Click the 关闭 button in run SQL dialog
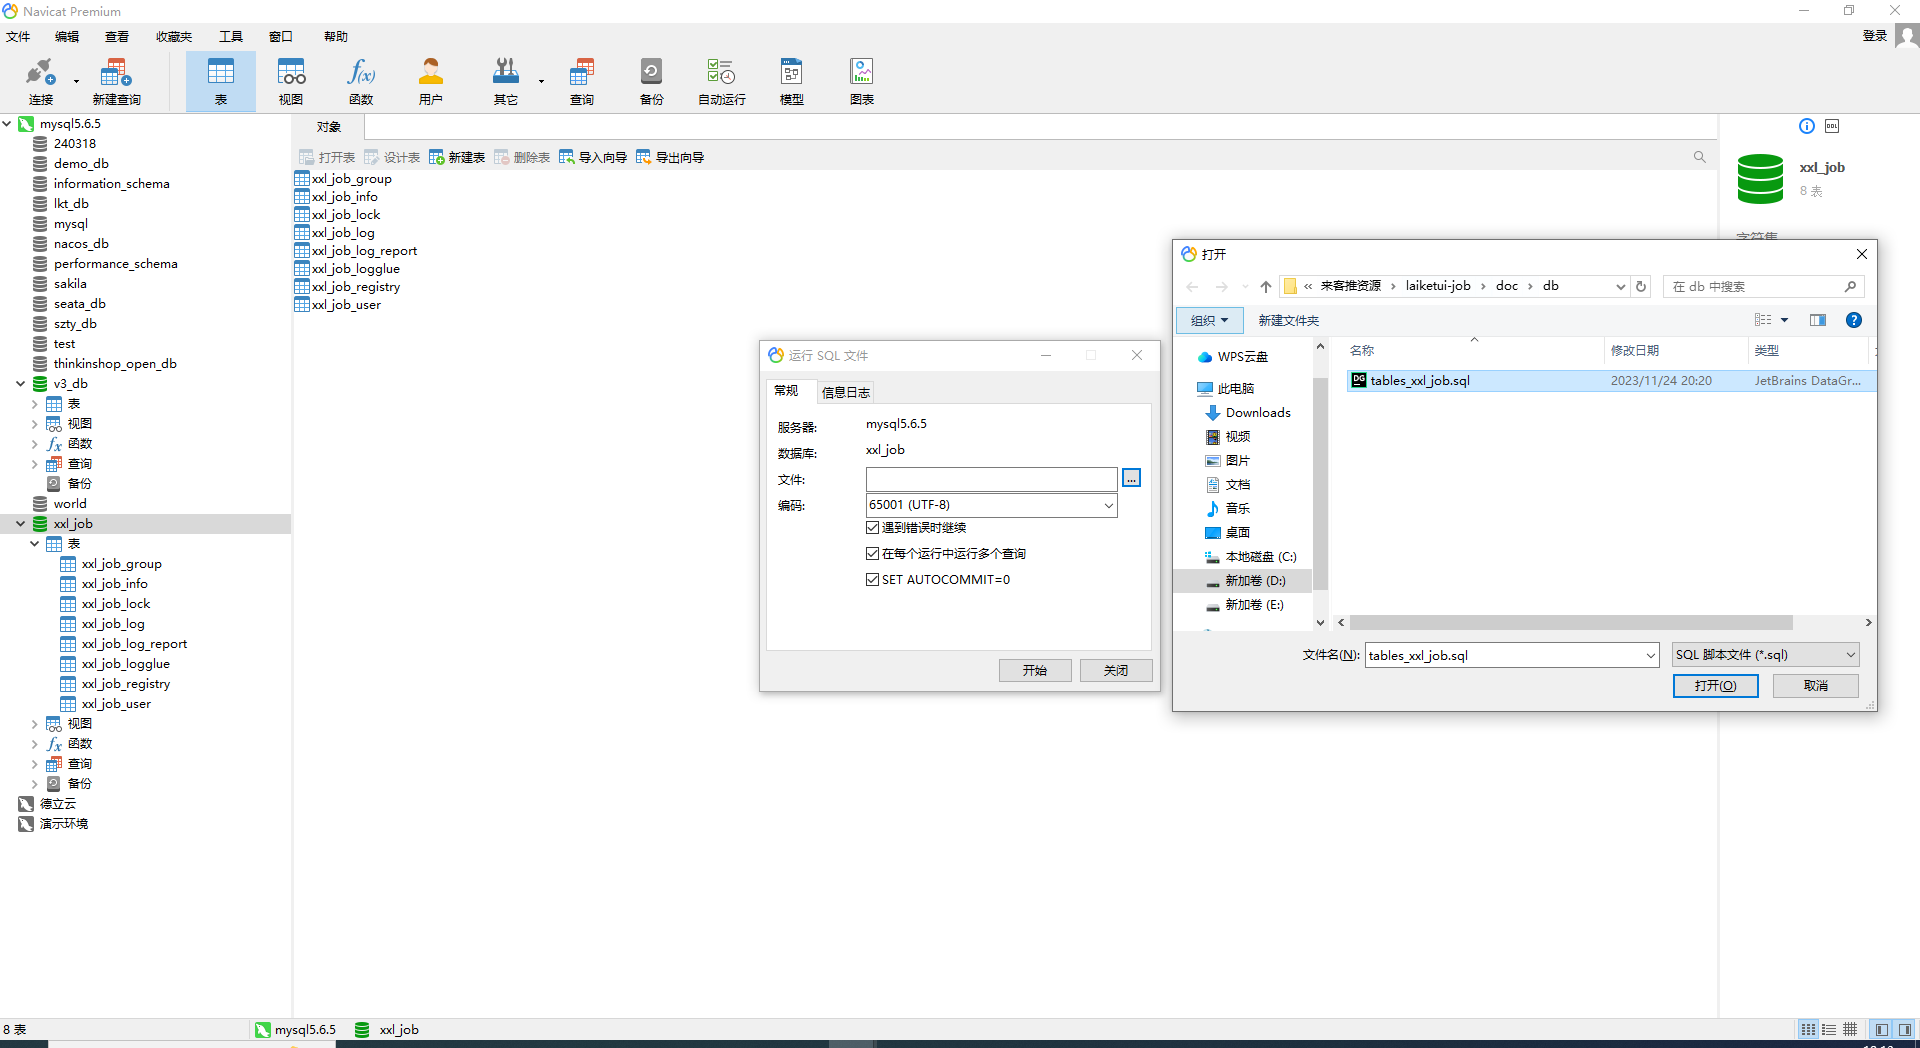 click(1116, 670)
